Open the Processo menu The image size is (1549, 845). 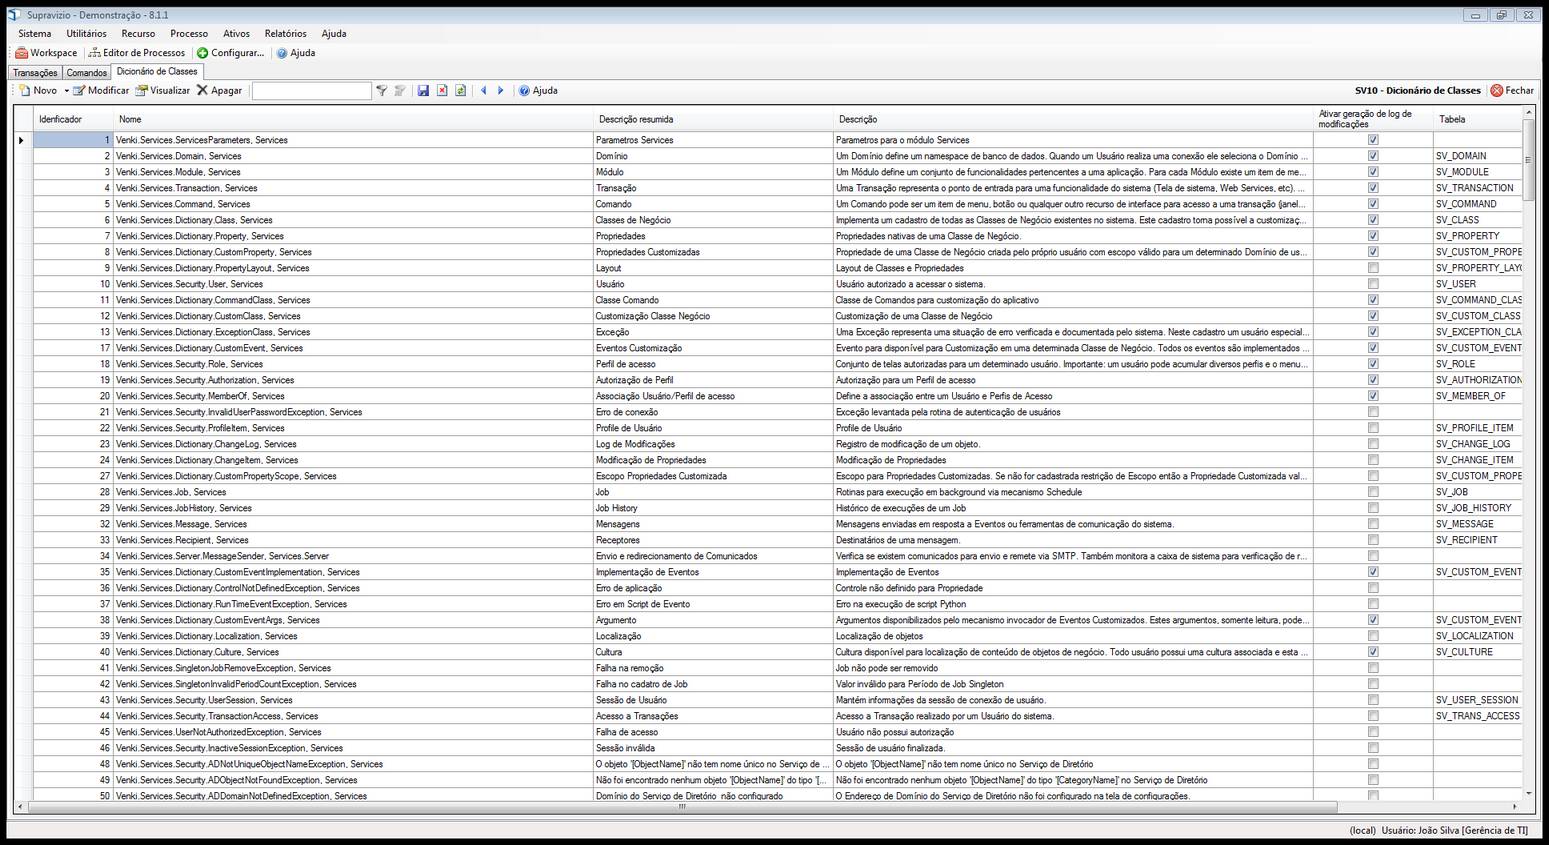189,34
